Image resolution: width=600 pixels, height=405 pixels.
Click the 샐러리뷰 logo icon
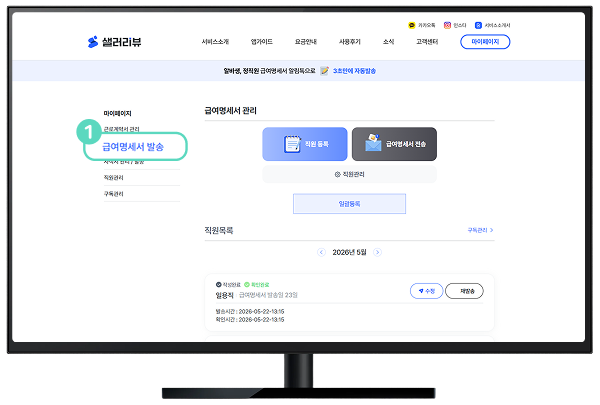tap(93, 42)
